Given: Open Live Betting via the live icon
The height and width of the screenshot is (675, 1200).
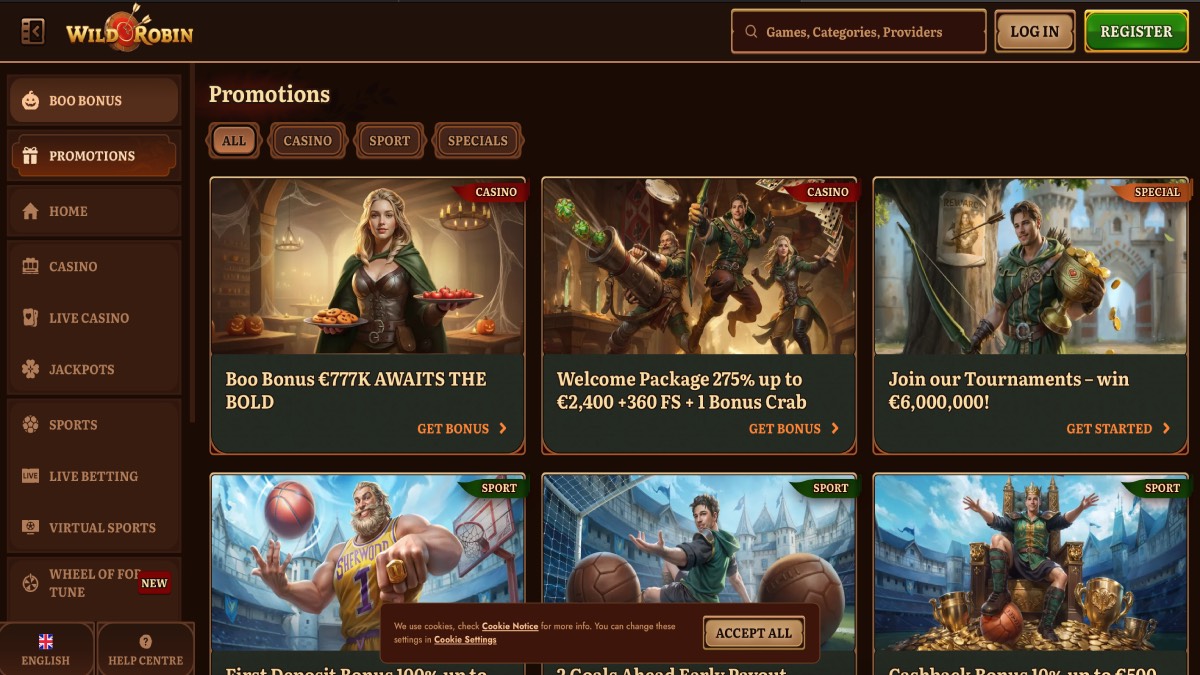Looking at the screenshot, I should [x=30, y=476].
